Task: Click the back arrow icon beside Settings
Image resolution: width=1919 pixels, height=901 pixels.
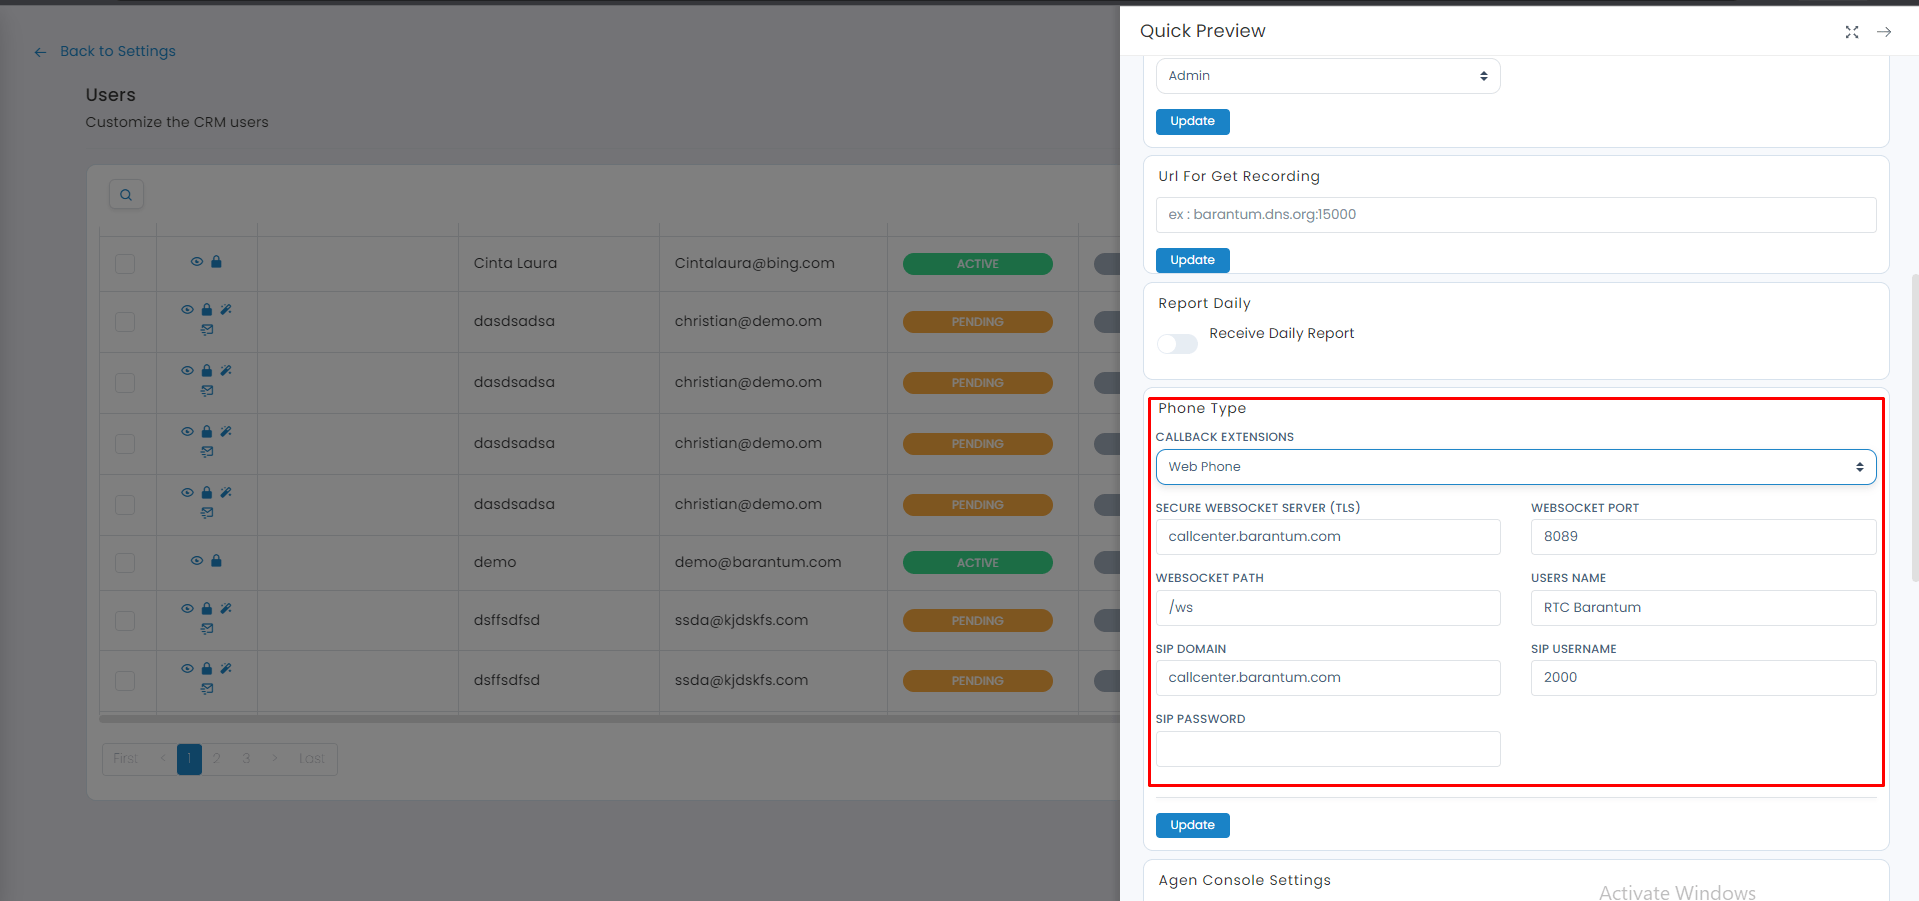Action: point(40,52)
